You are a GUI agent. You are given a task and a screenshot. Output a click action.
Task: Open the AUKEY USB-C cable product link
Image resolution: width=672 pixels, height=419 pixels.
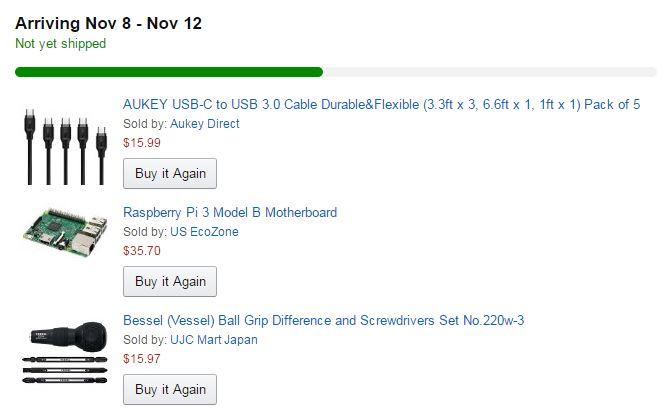[x=381, y=104]
